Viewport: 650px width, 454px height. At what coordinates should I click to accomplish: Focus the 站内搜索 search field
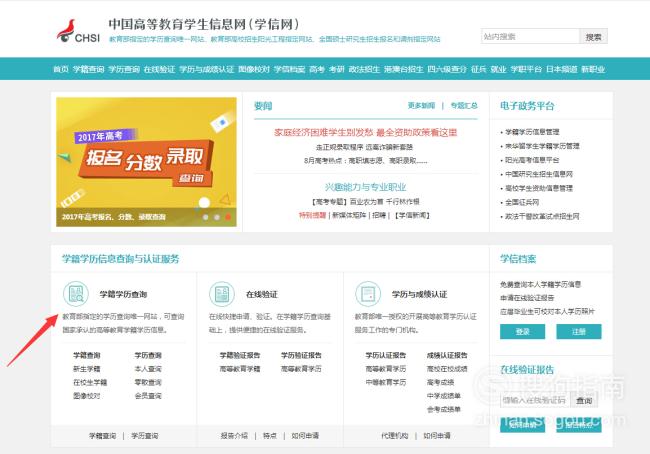point(530,36)
